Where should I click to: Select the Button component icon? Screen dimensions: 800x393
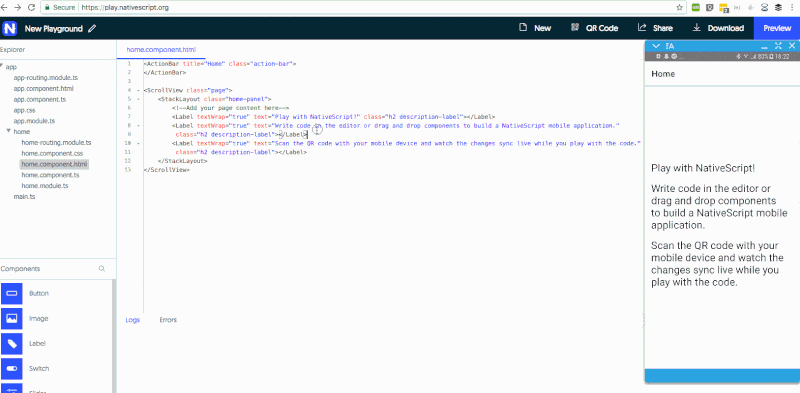point(11,293)
